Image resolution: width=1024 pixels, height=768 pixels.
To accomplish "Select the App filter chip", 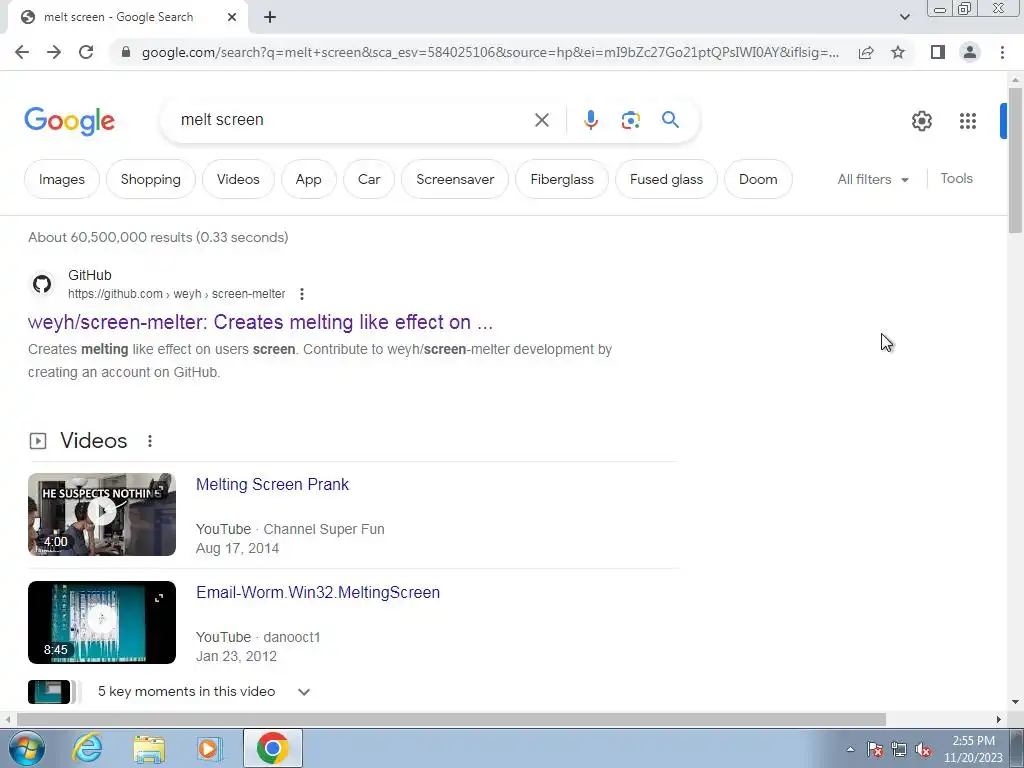I will 309,180.
